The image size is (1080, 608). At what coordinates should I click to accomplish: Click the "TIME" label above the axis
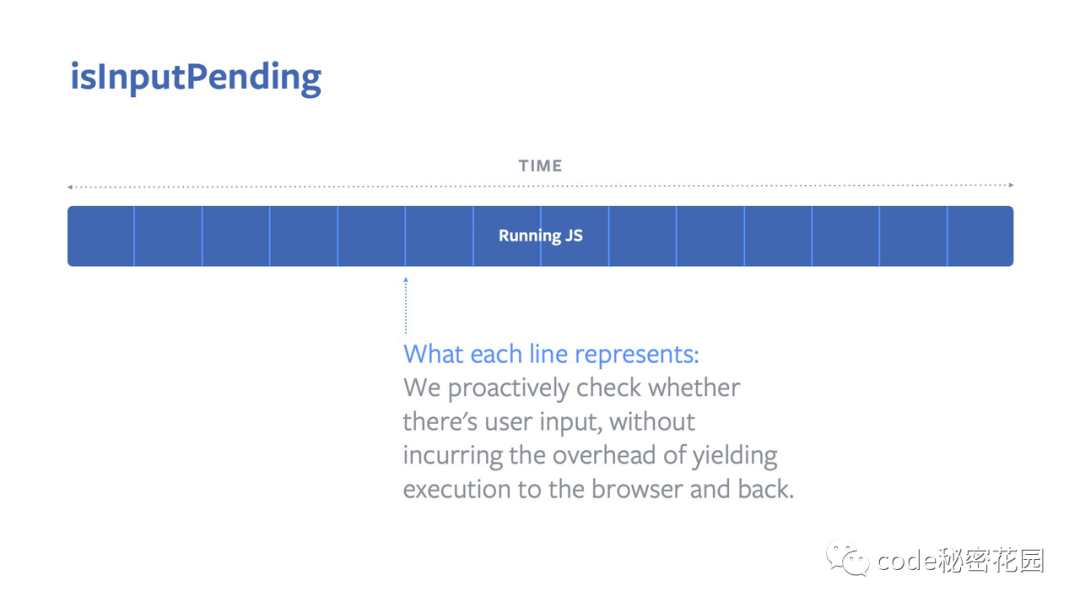coord(540,166)
